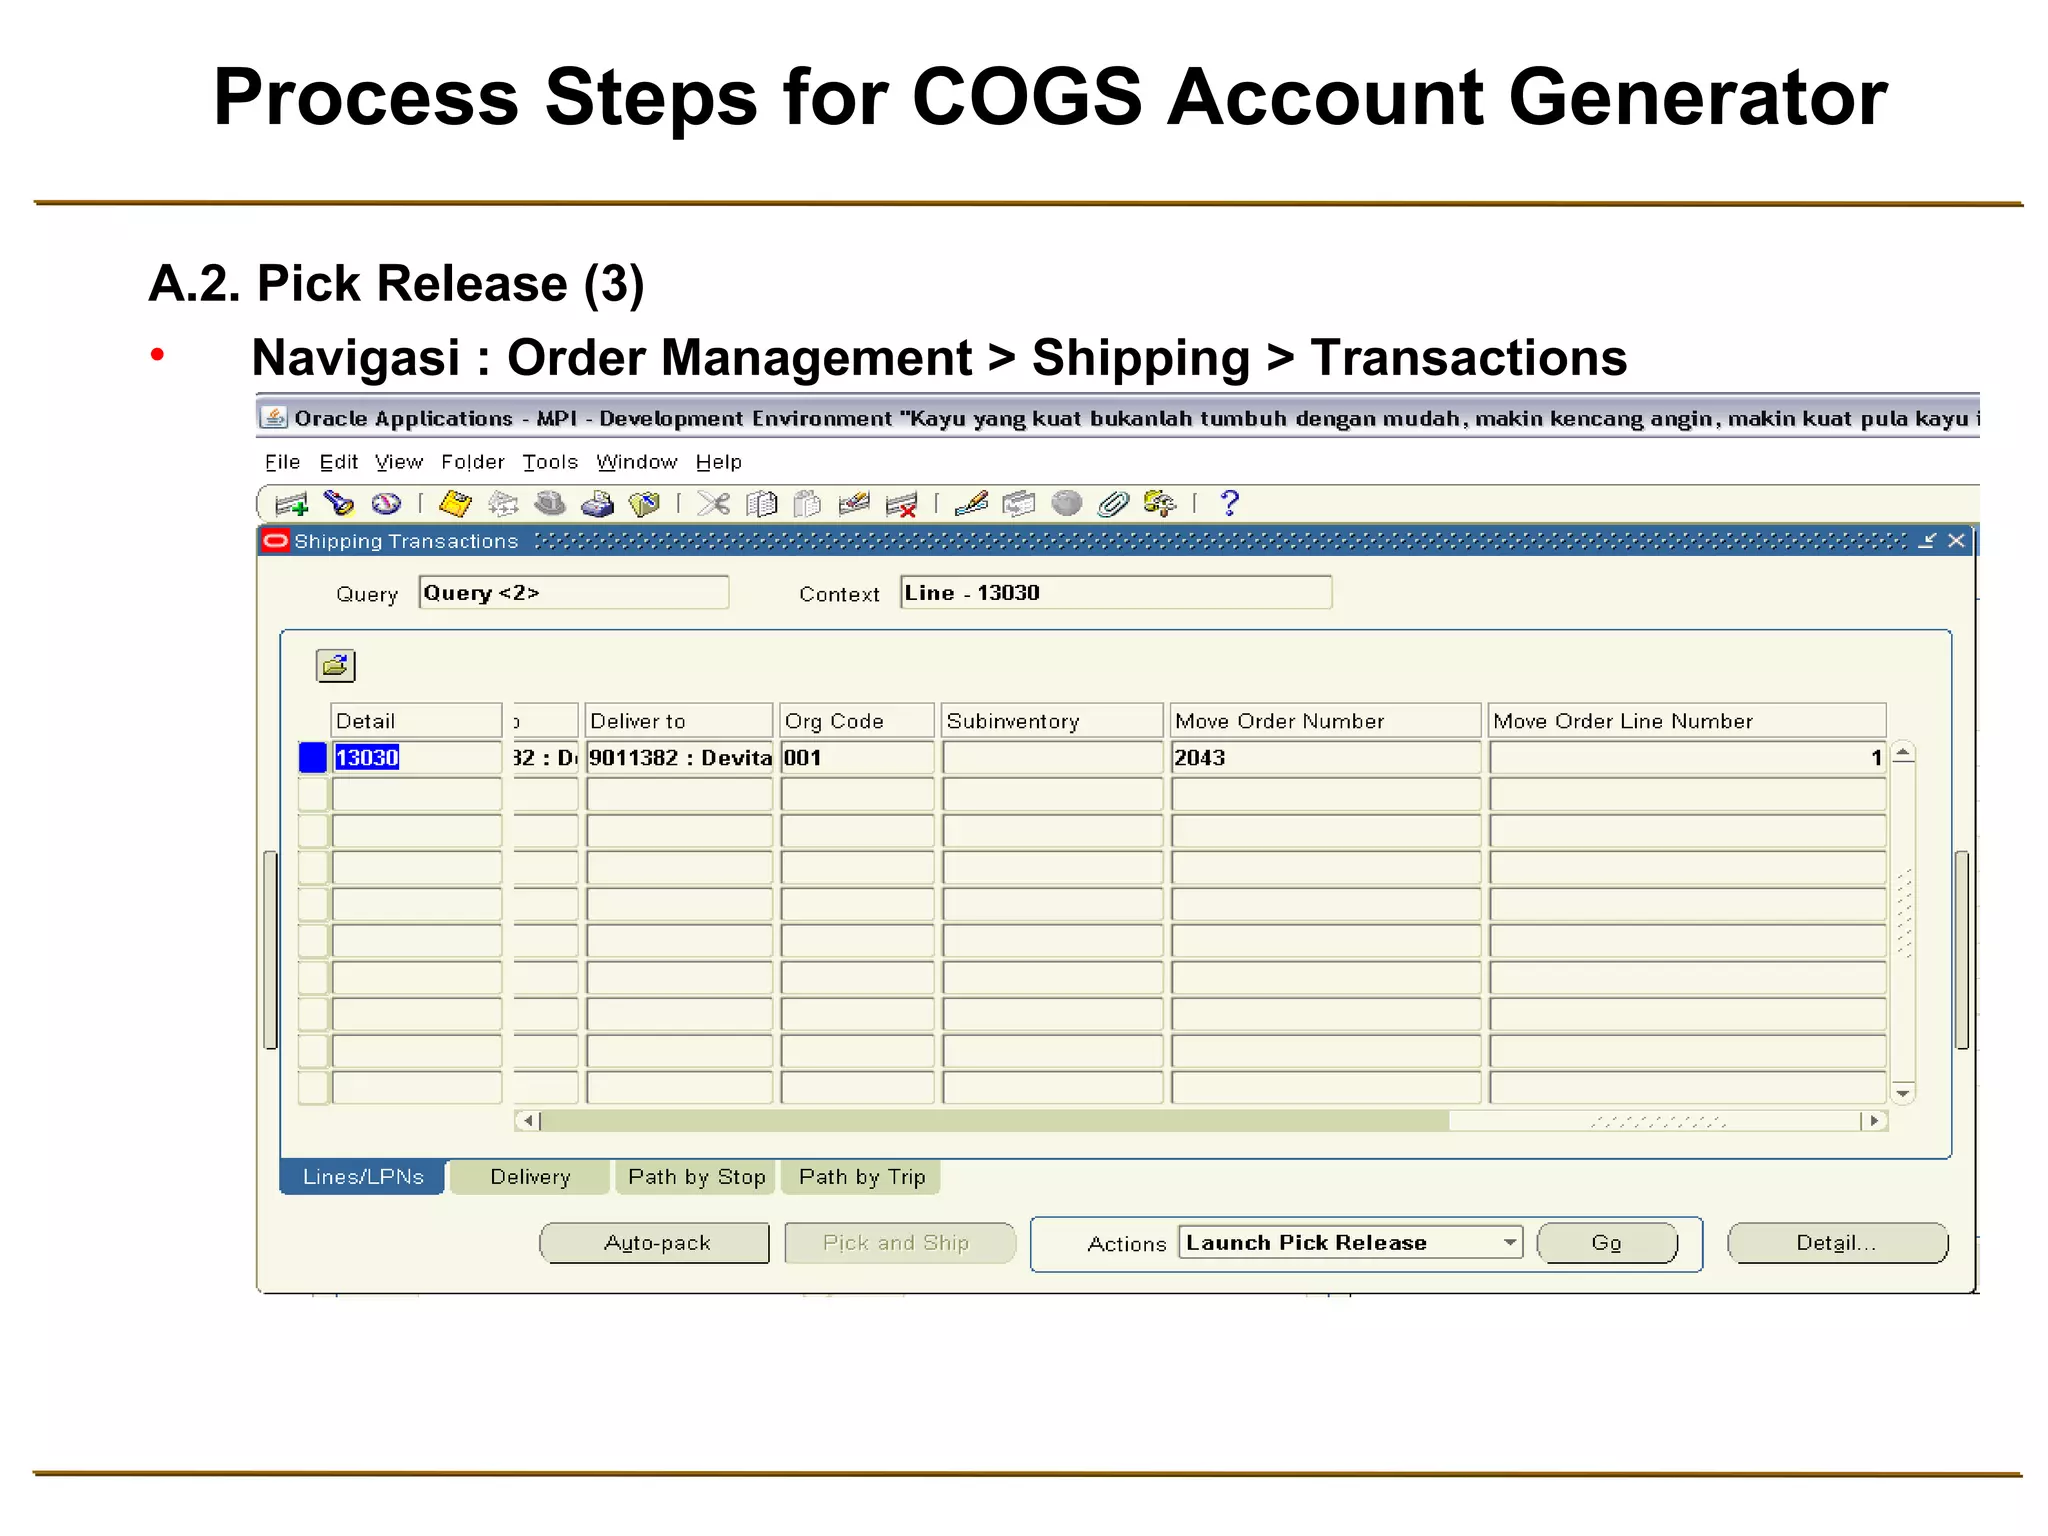
Task: Click the New record toolbar icon
Action: coord(292,504)
